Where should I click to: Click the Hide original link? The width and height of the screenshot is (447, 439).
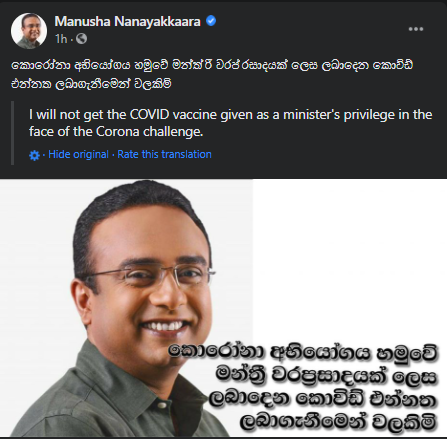click(78, 154)
